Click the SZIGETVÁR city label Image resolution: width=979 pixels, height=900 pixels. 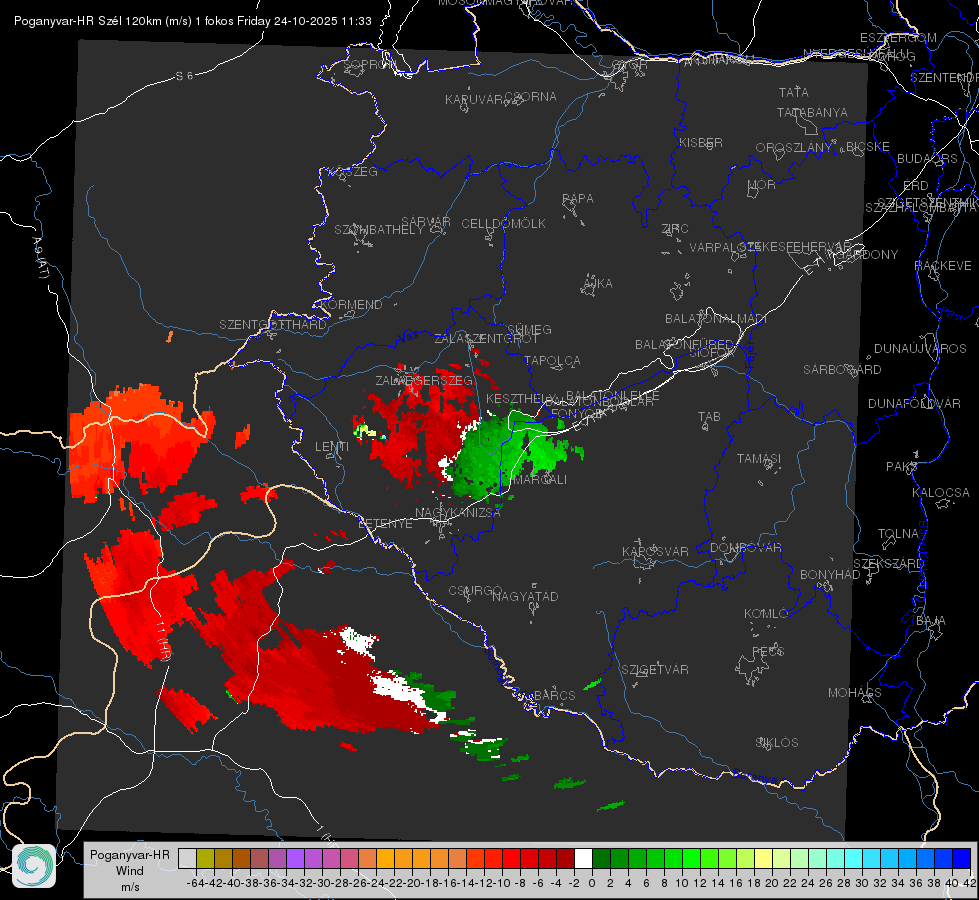(655, 670)
